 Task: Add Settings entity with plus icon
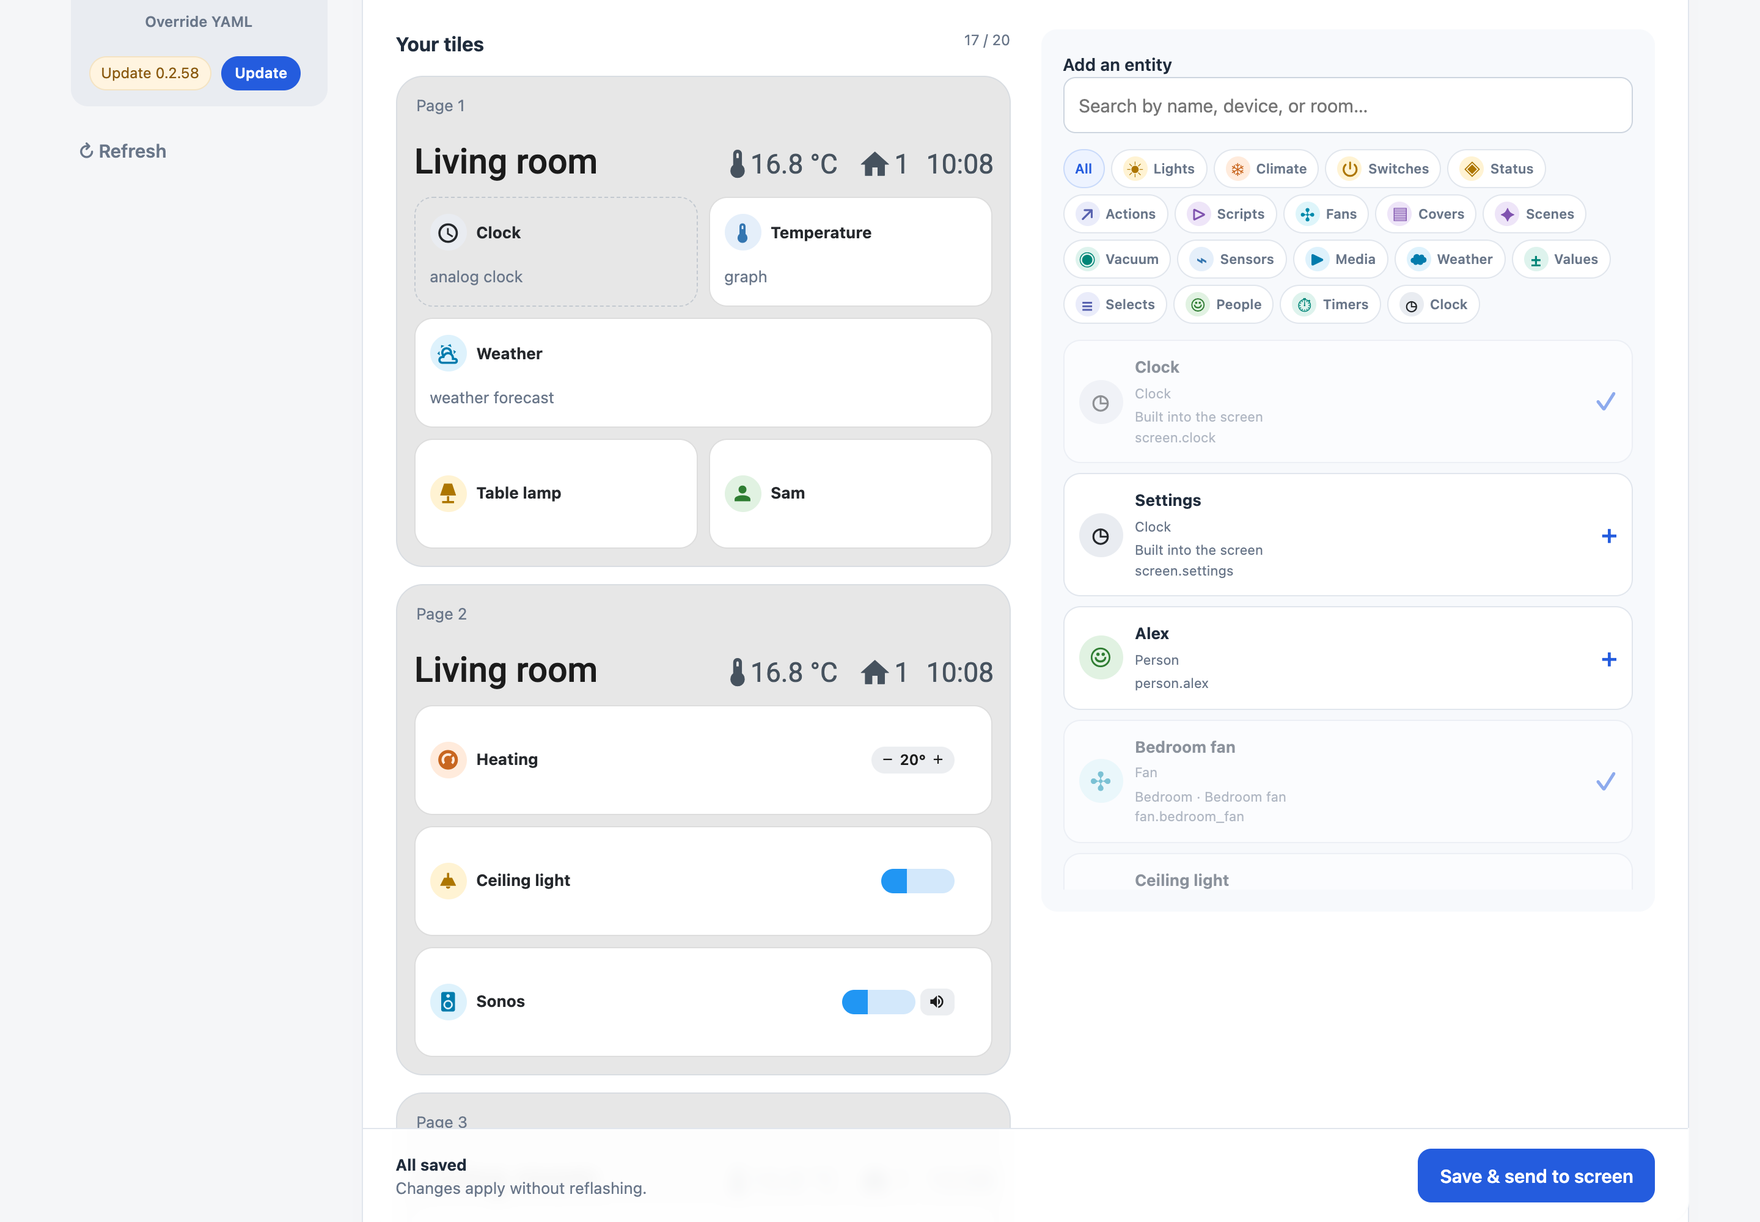(1608, 536)
